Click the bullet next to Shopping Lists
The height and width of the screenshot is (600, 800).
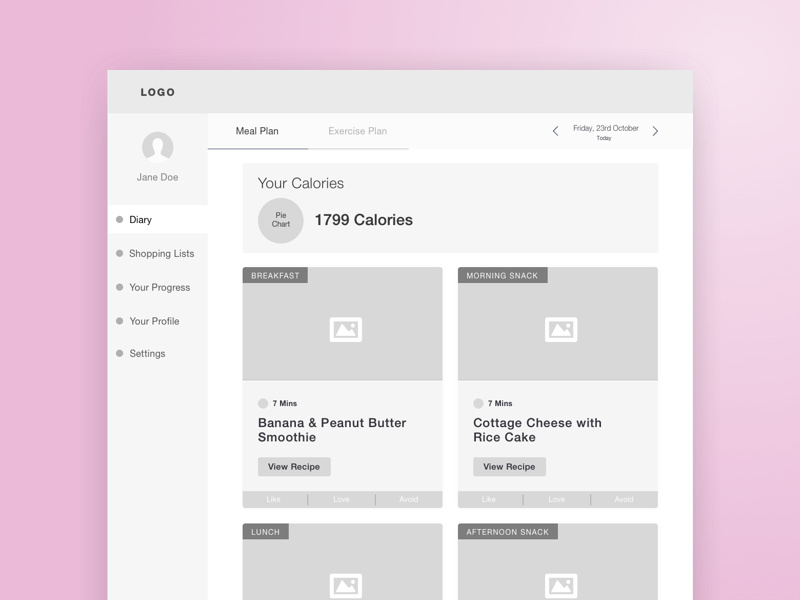coord(119,253)
